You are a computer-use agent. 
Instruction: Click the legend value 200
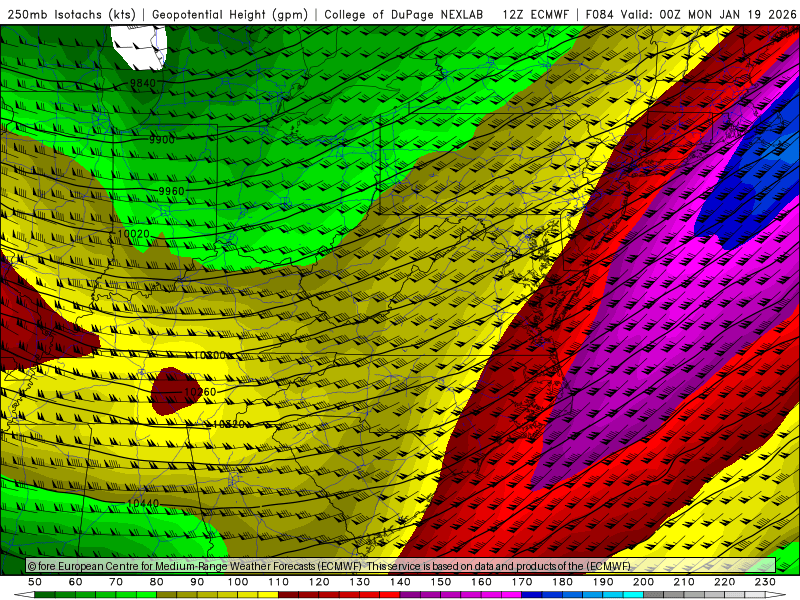[643, 582]
